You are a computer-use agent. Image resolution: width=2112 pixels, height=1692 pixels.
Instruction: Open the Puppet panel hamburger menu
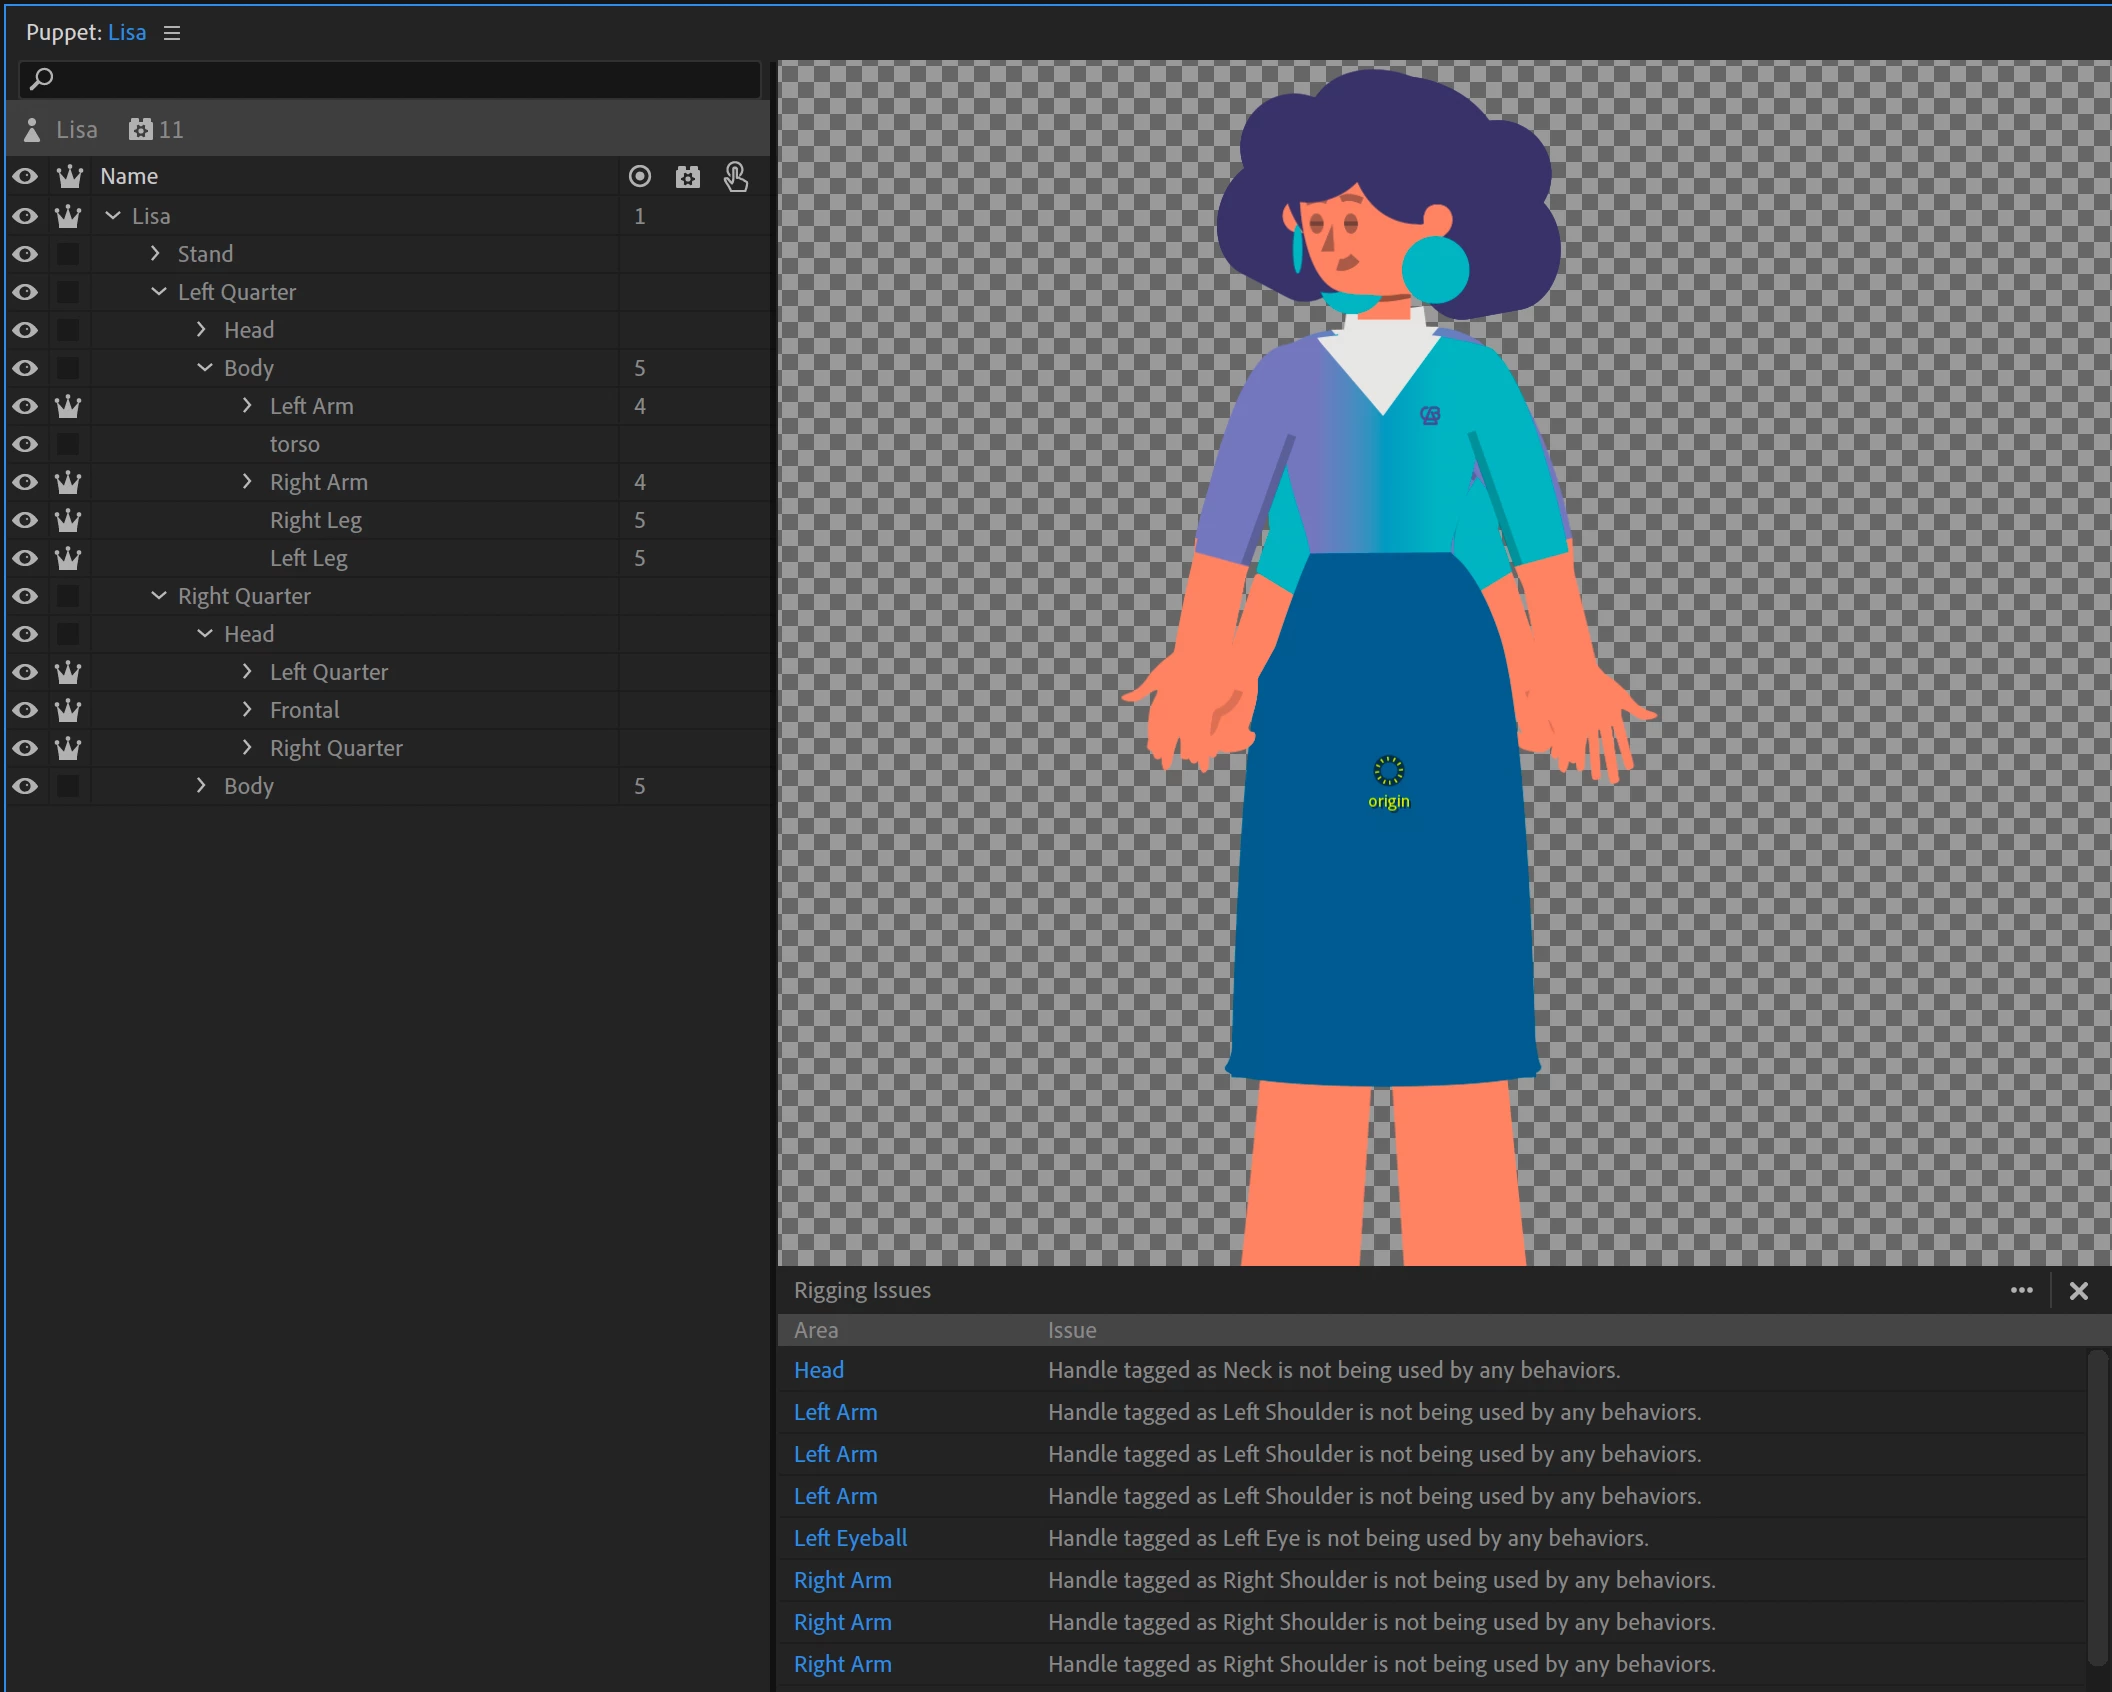click(172, 33)
